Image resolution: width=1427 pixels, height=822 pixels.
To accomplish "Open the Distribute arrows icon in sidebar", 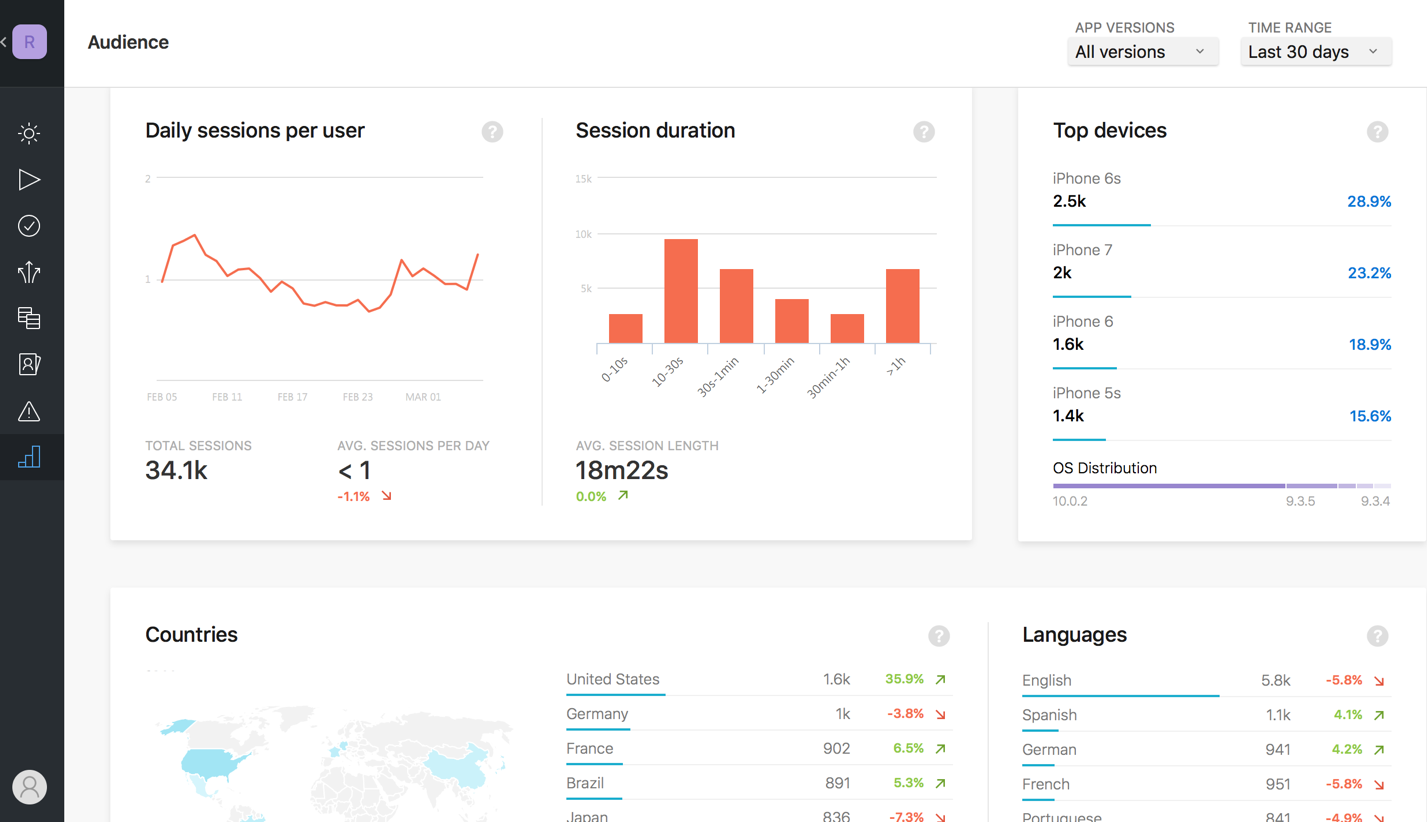I will coord(29,272).
